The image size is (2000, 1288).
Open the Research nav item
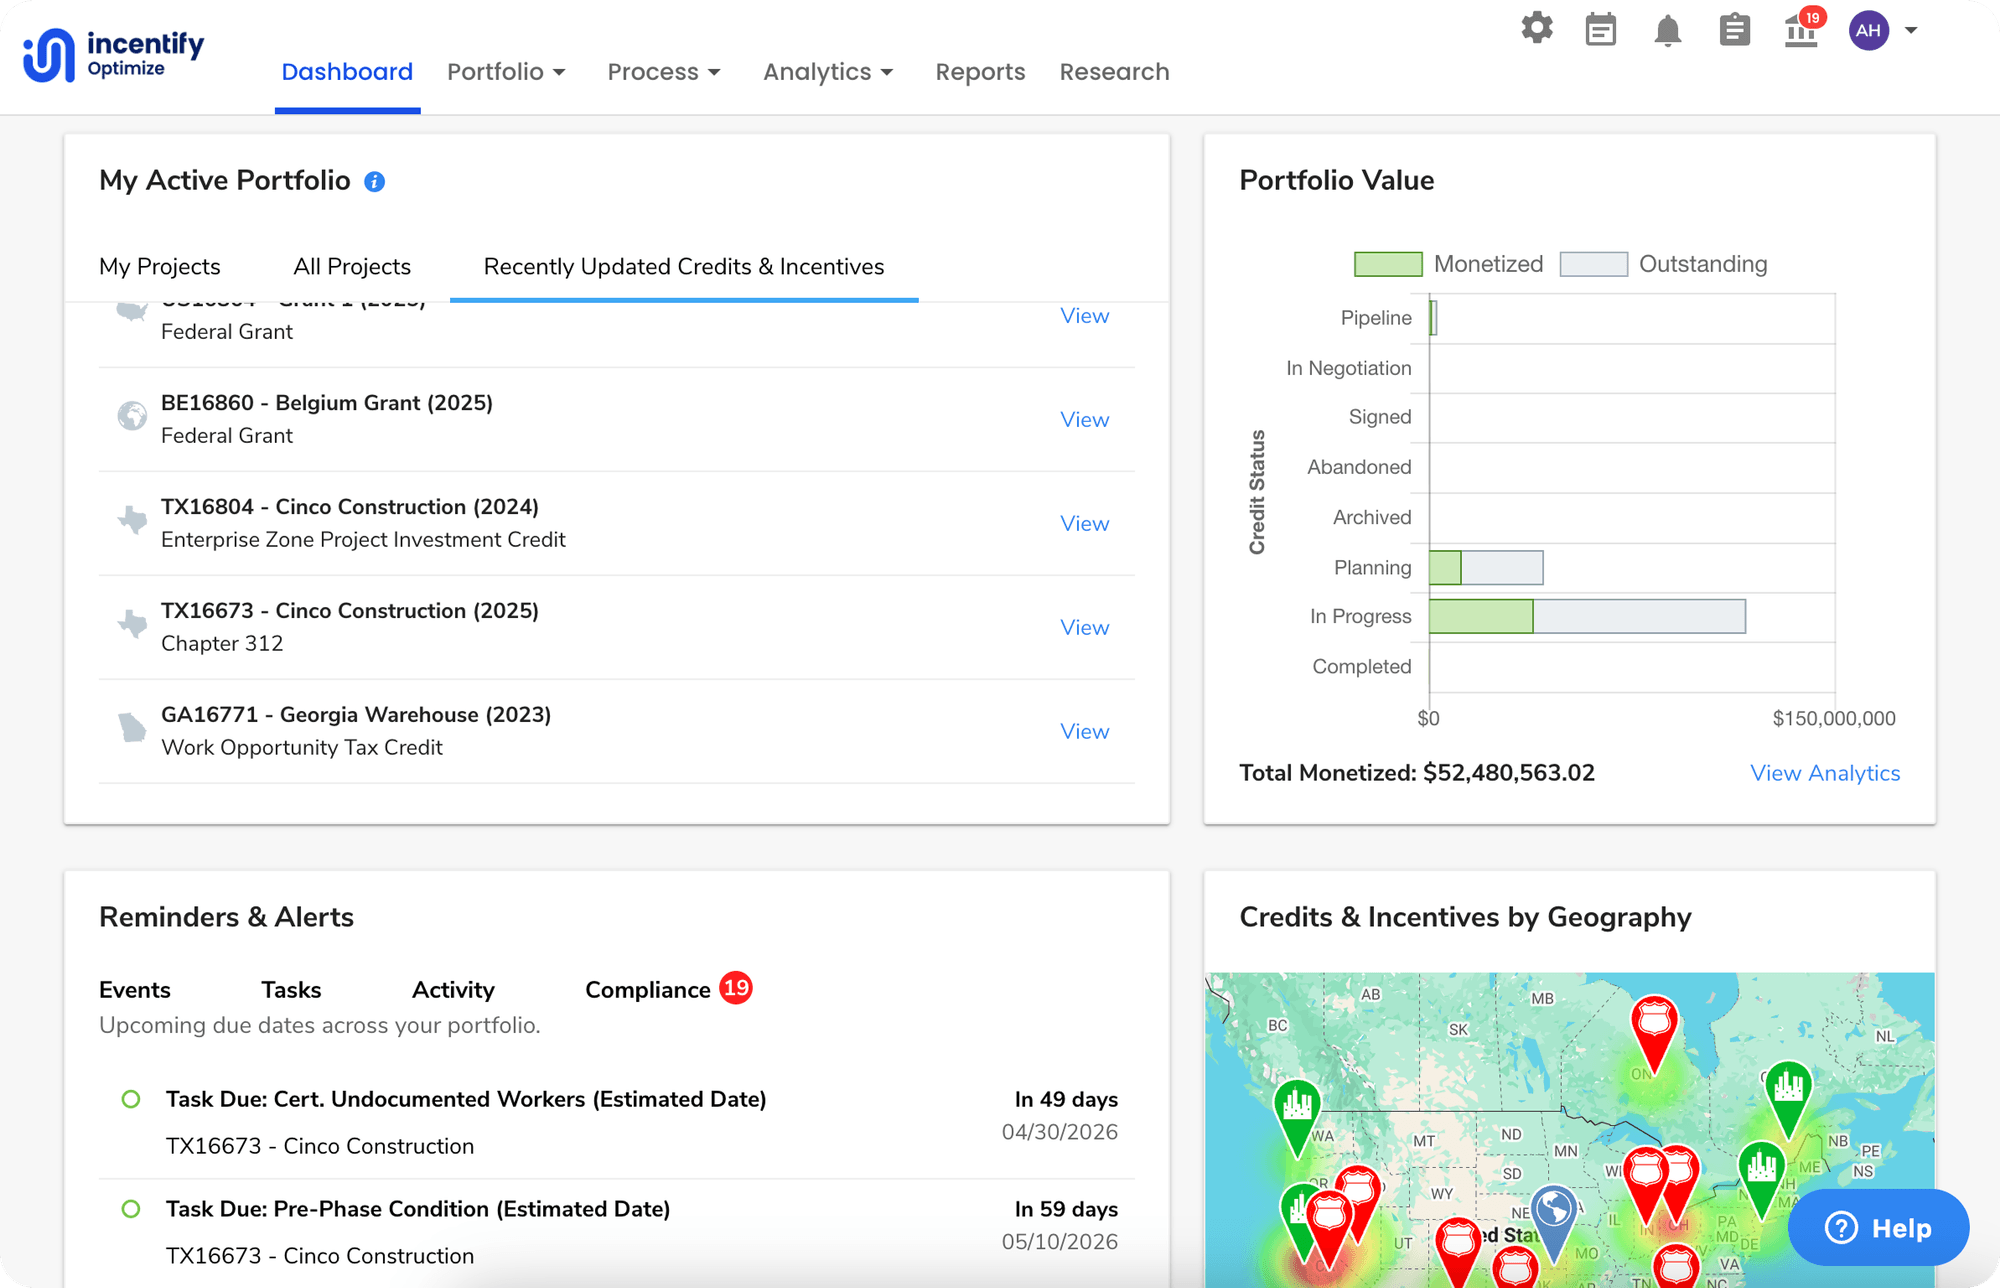click(1114, 72)
